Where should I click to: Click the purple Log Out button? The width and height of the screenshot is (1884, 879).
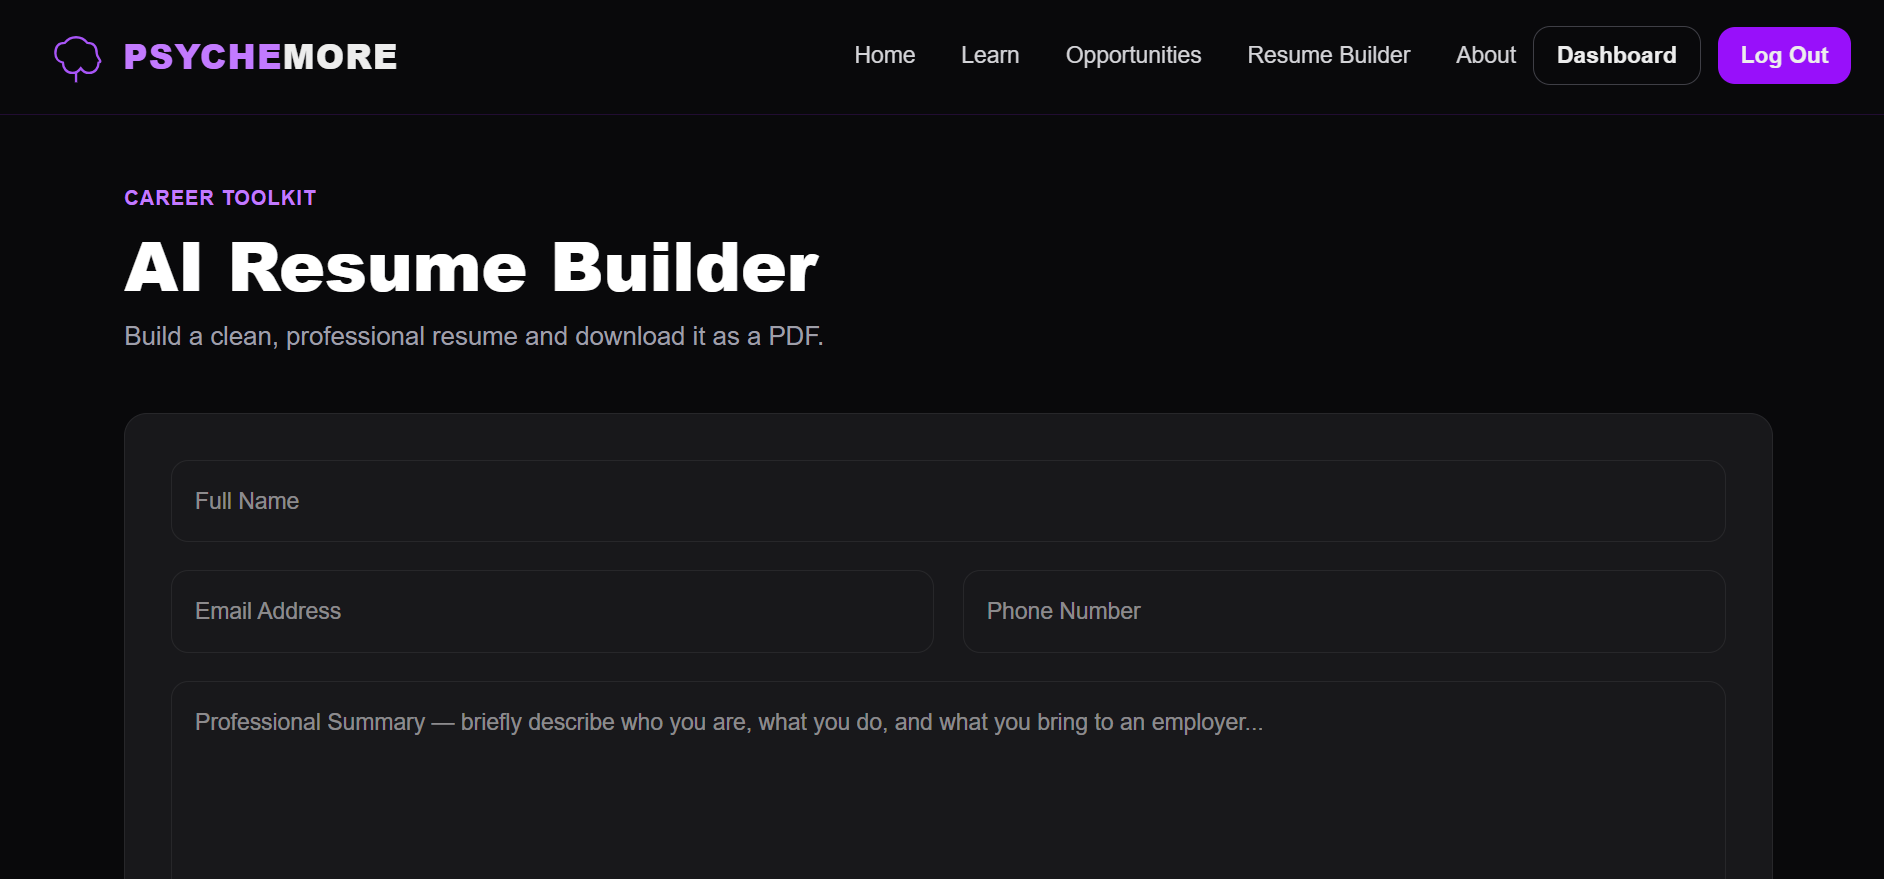1784,55
